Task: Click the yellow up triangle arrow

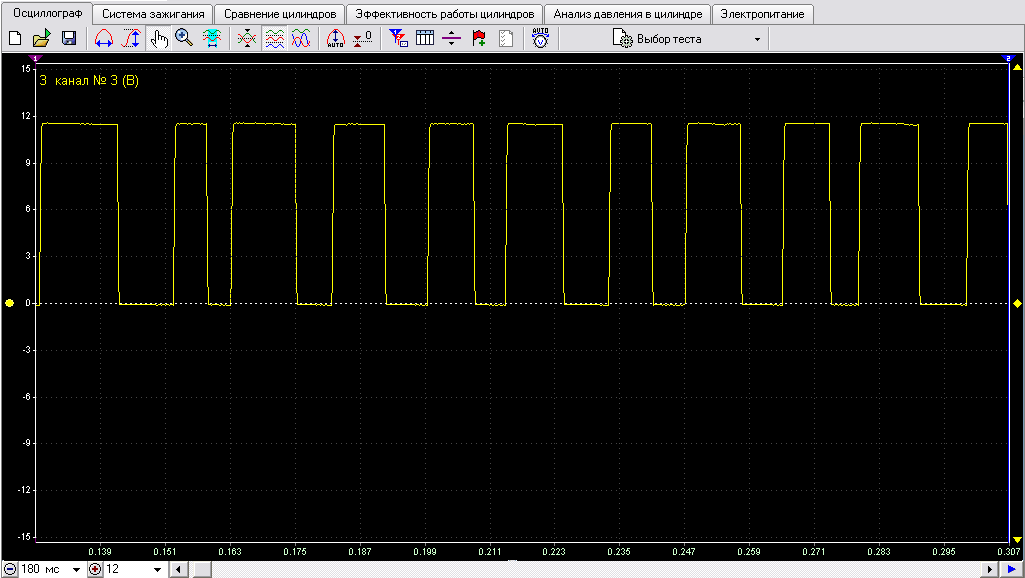Action: pyautogui.click(x=1017, y=67)
